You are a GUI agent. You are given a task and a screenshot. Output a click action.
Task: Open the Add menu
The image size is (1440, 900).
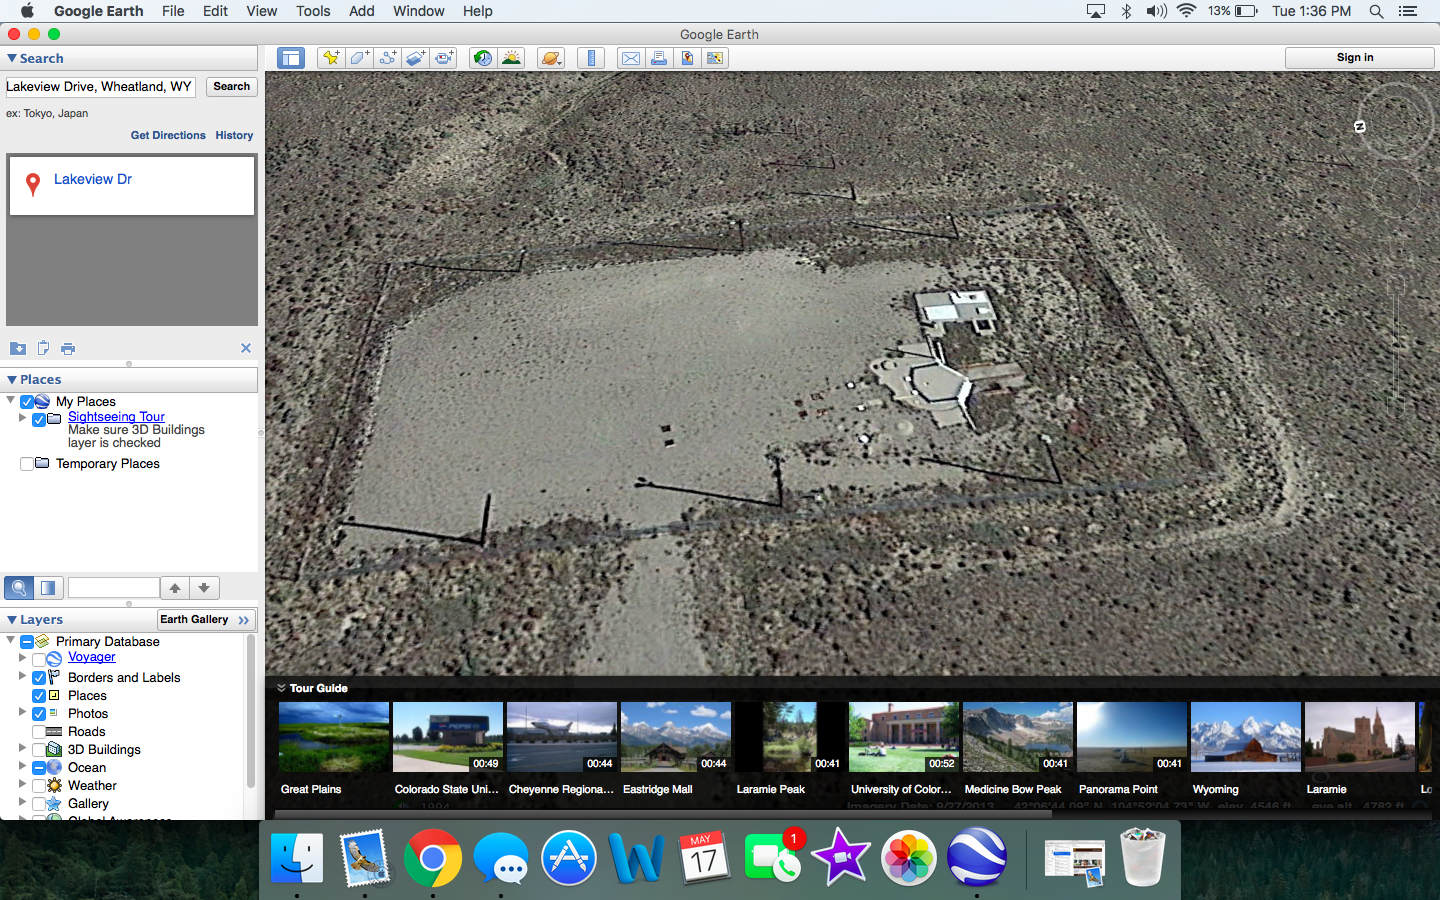coord(362,11)
